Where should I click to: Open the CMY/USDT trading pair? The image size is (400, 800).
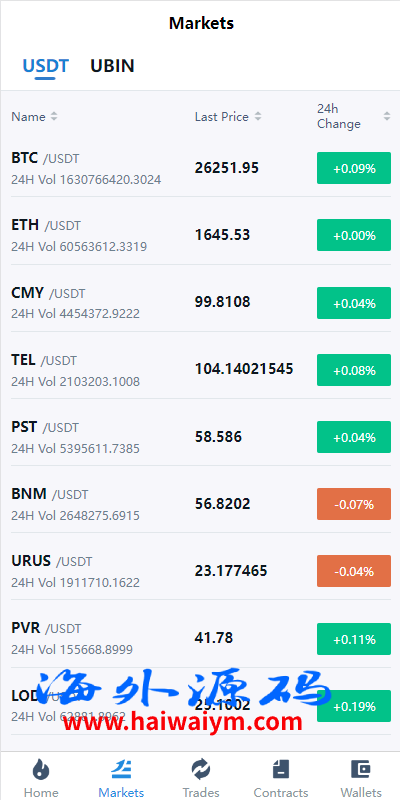point(200,303)
